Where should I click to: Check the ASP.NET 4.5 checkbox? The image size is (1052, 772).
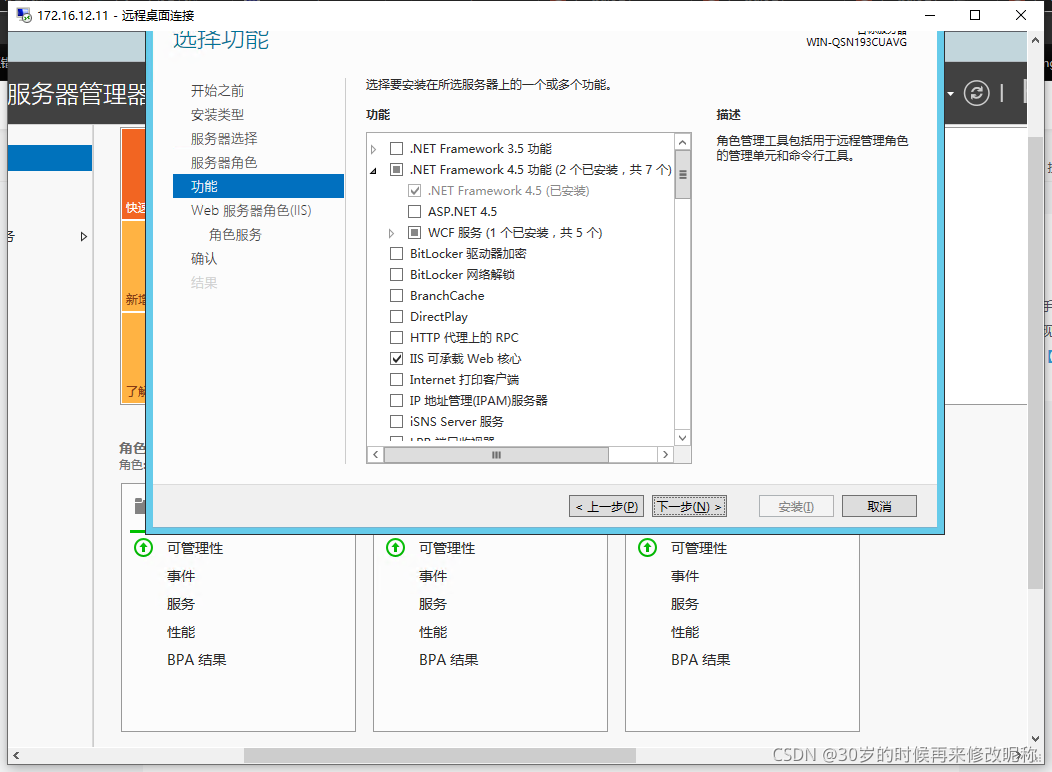point(415,211)
